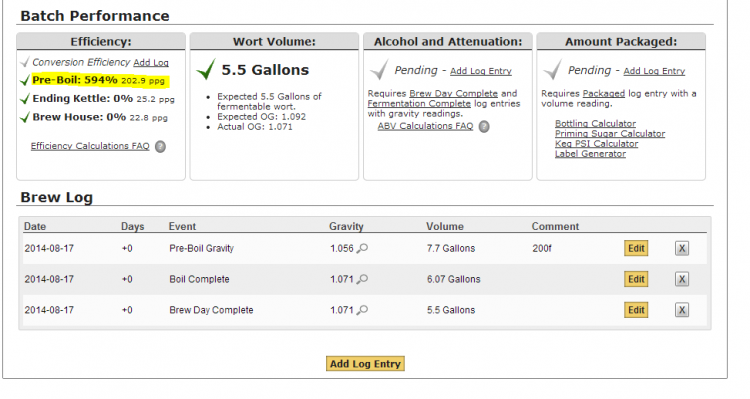Click magnifier icon in Brew Day Complete row

363,310
